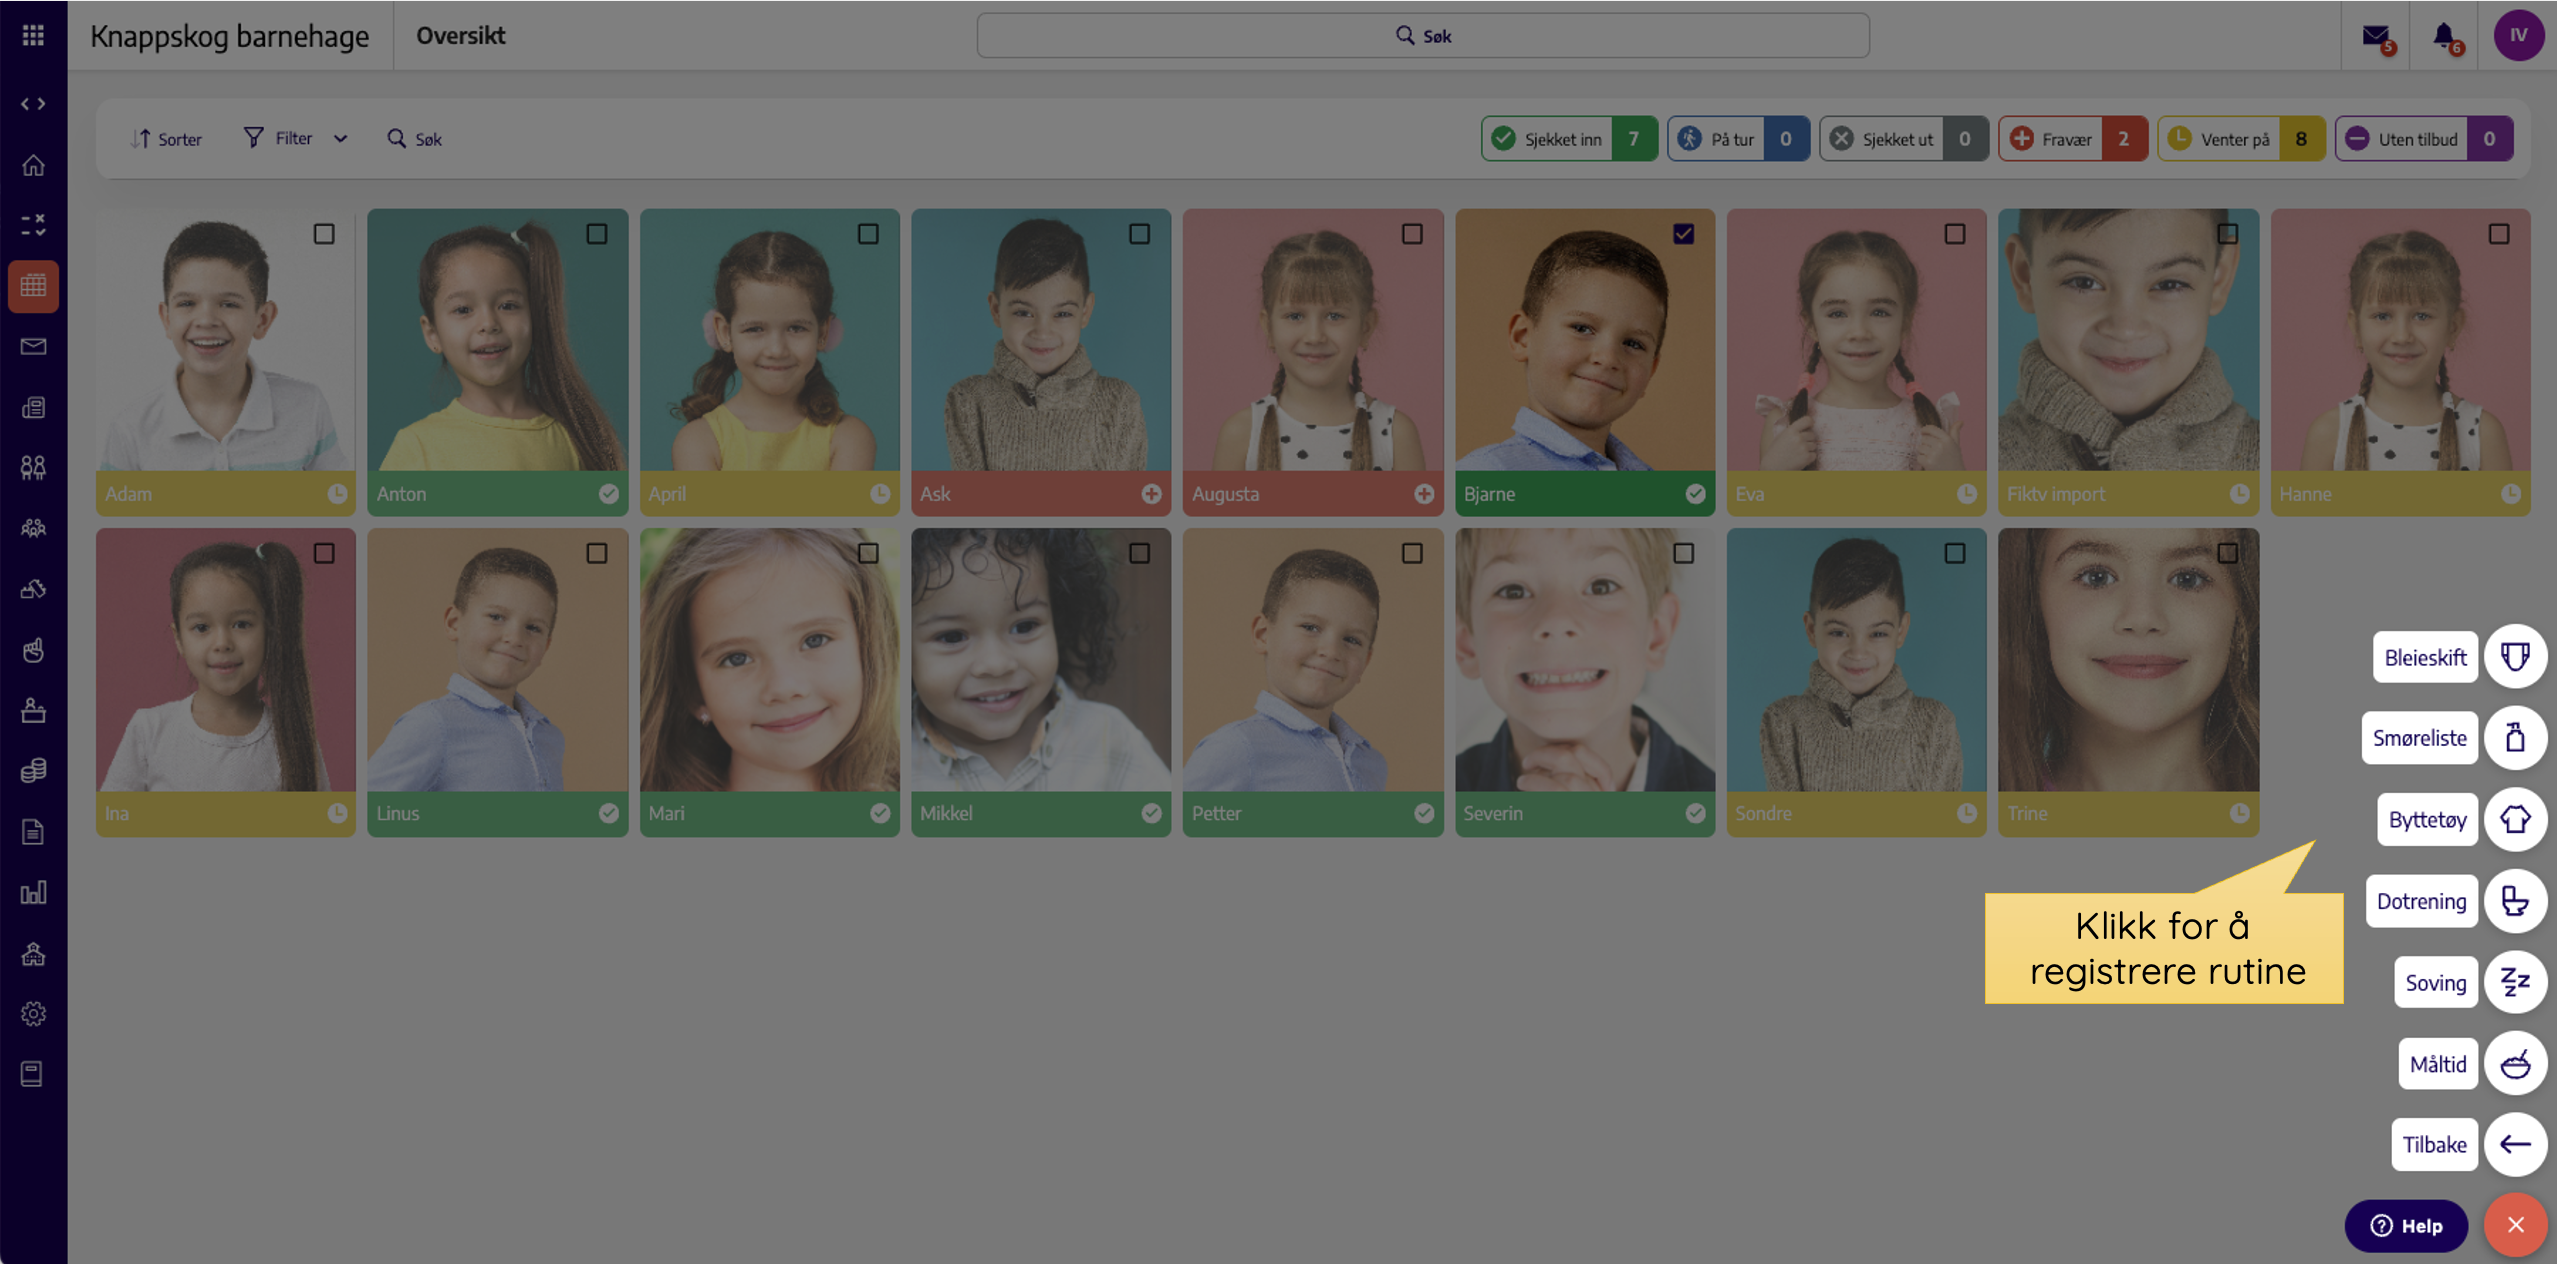Click the Dotrening toilet icon
The image size is (2557, 1264).
pyautogui.click(x=2516, y=901)
